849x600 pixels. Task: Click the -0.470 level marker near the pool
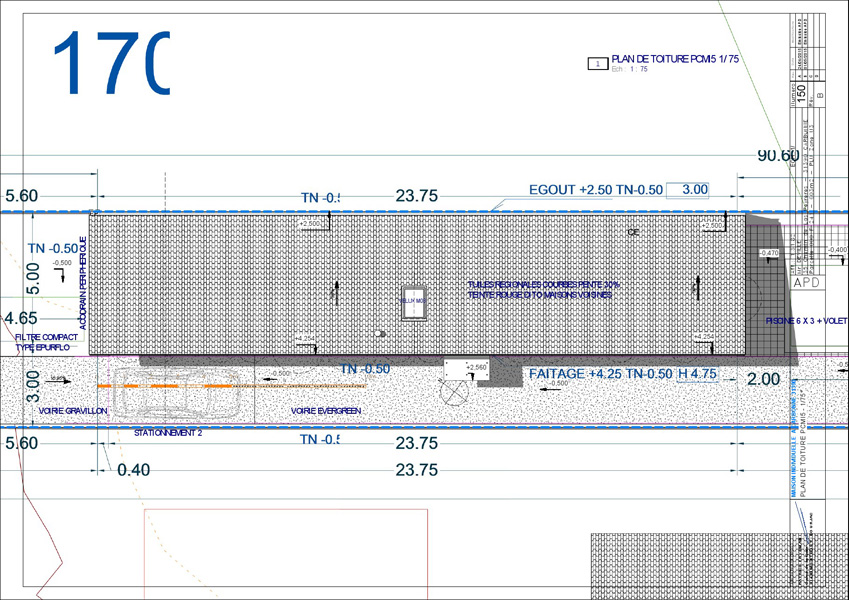coord(767,254)
